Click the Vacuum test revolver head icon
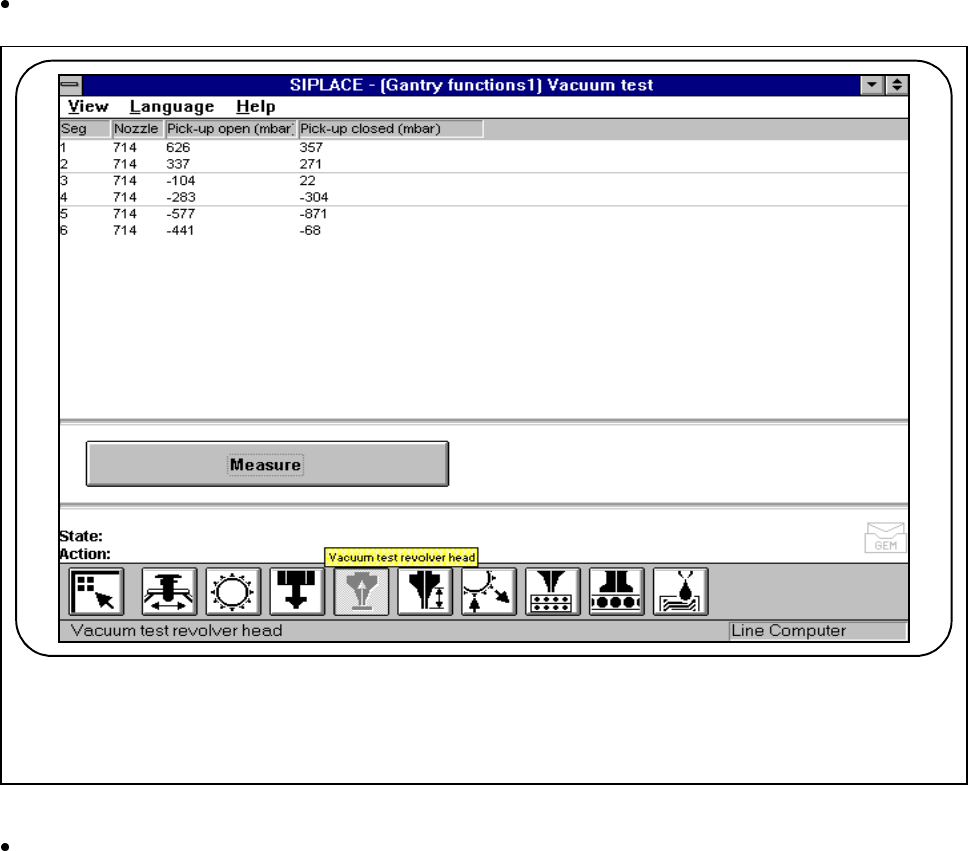 (361, 592)
